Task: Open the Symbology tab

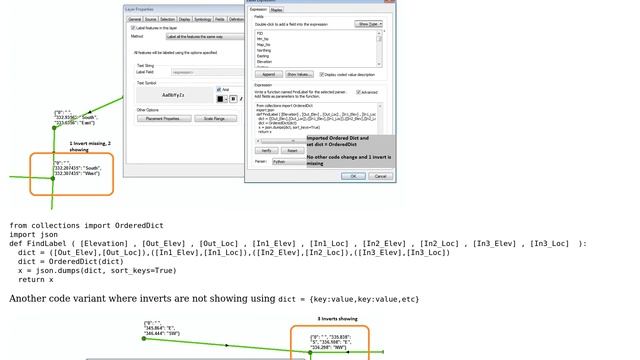Action: click(203, 19)
